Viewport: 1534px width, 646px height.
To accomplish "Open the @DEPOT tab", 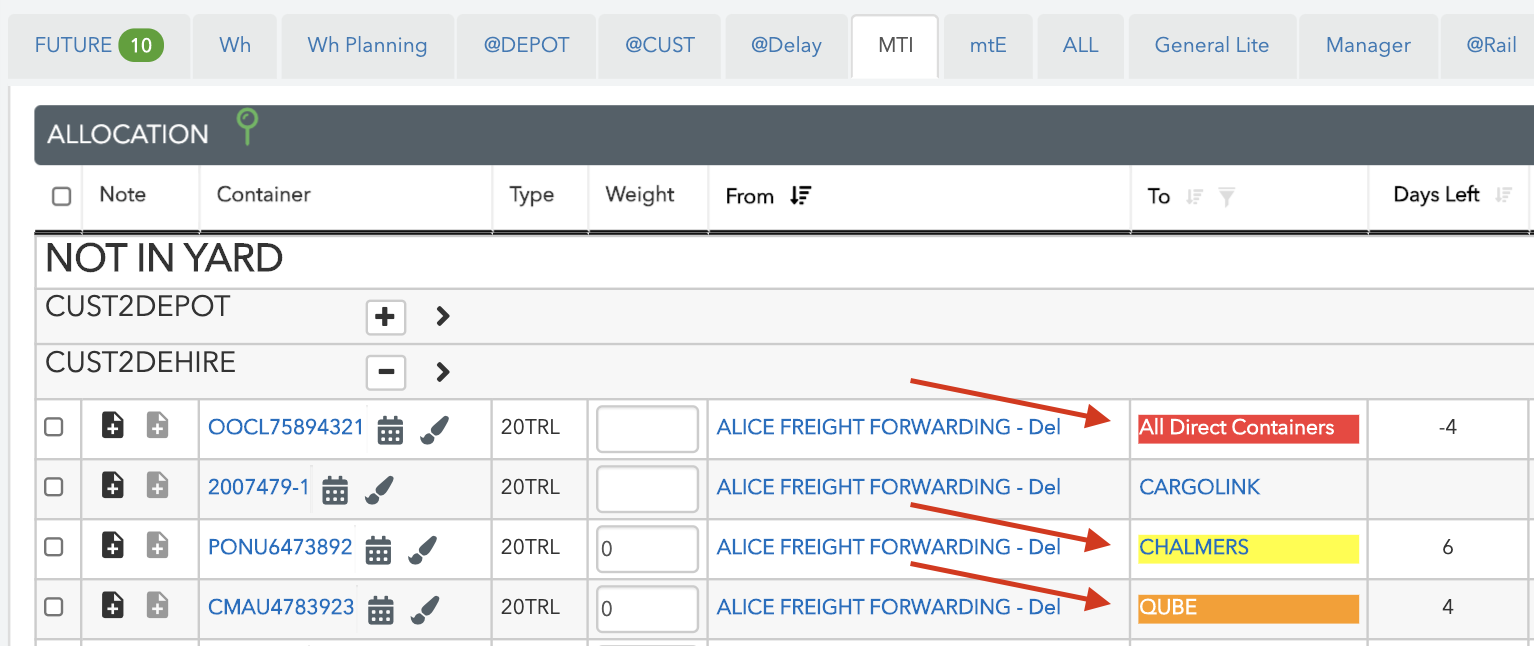I will point(526,45).
